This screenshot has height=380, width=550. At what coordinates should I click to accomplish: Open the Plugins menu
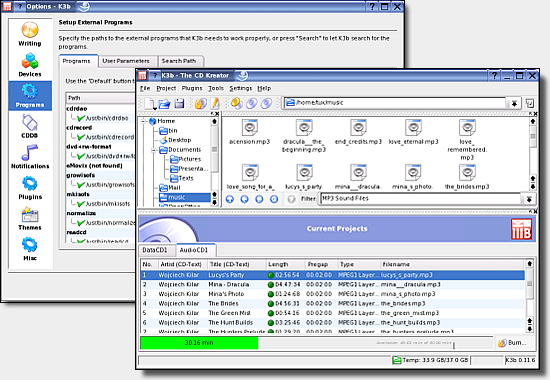tap(192, 88)
